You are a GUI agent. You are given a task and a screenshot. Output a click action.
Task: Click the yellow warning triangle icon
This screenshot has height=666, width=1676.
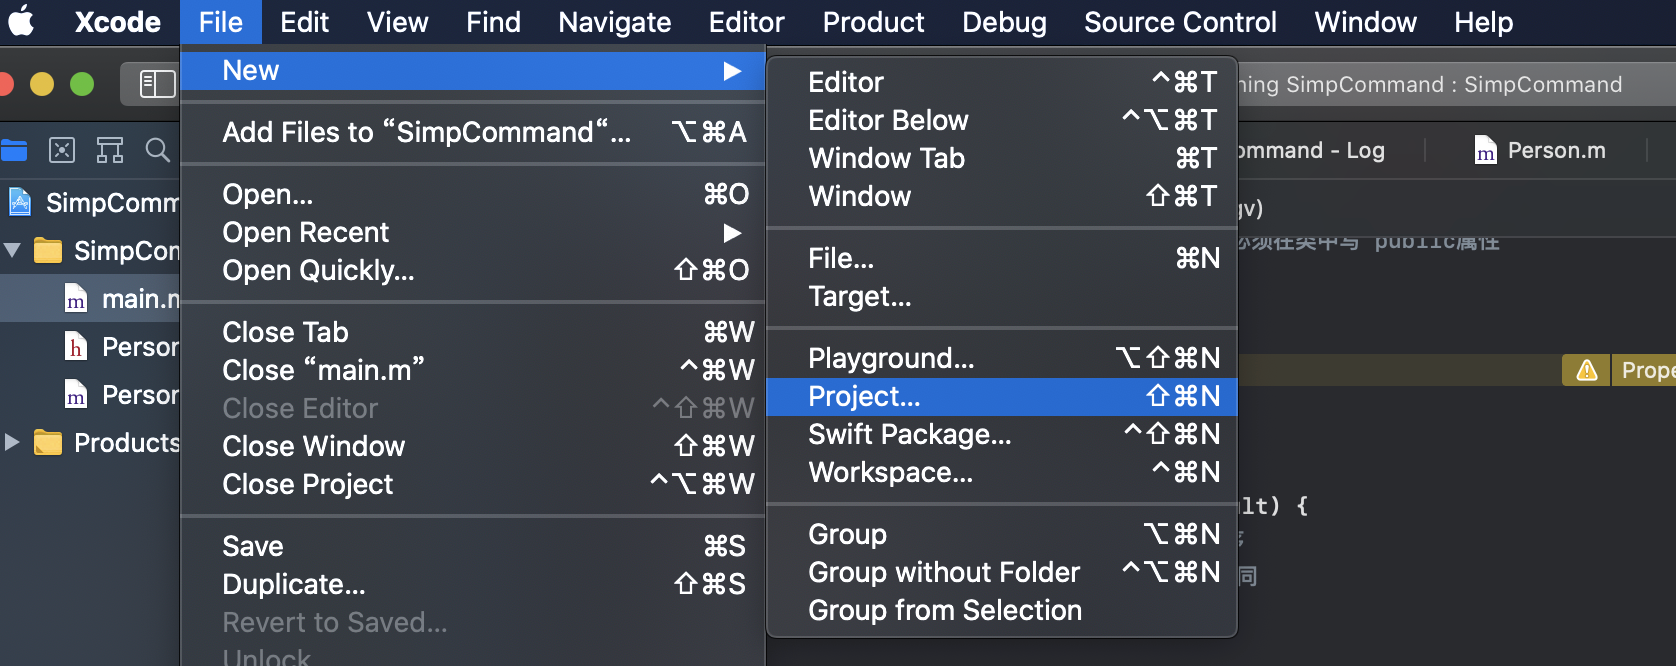[x=1586, y=371]
